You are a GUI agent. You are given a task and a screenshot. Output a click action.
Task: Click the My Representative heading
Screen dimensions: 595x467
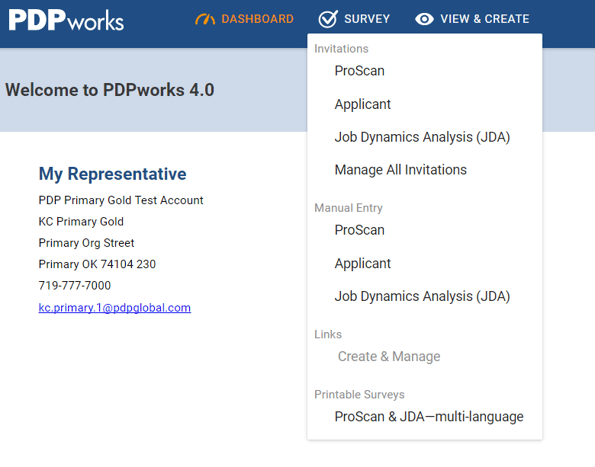tap(112, 174)
